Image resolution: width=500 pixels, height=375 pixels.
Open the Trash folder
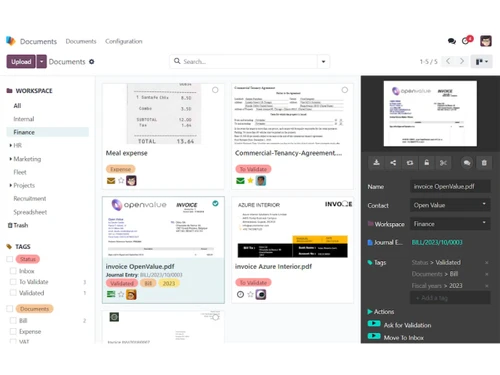(18, 225)
